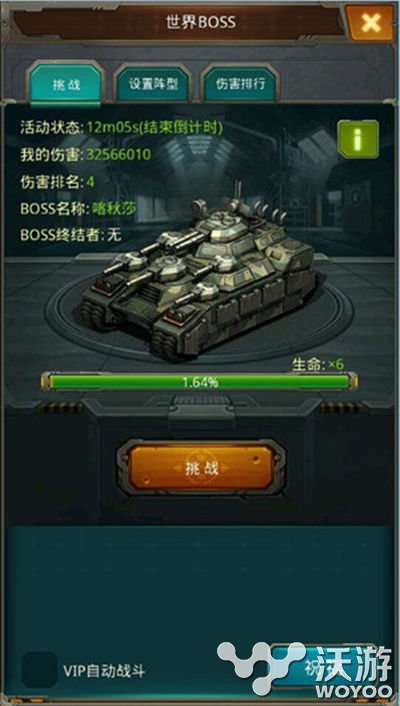Close the 世界BOSS window with X
The height and width of the screenshot is (706, 400).
tap(370, 22)
